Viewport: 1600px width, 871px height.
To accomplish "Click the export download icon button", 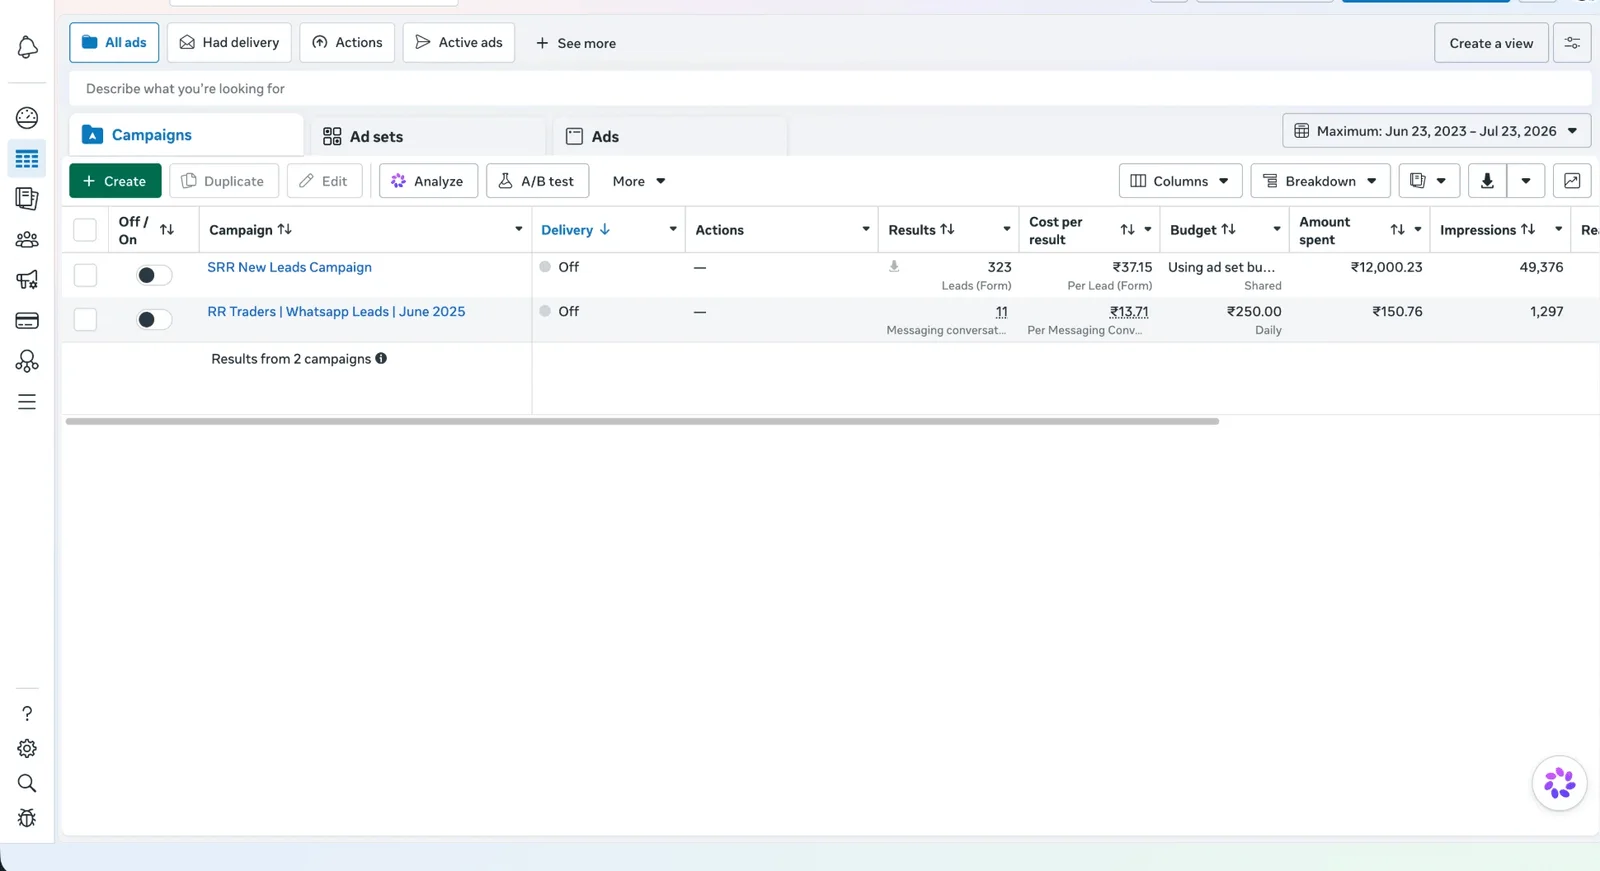I will coord(1487,181).
